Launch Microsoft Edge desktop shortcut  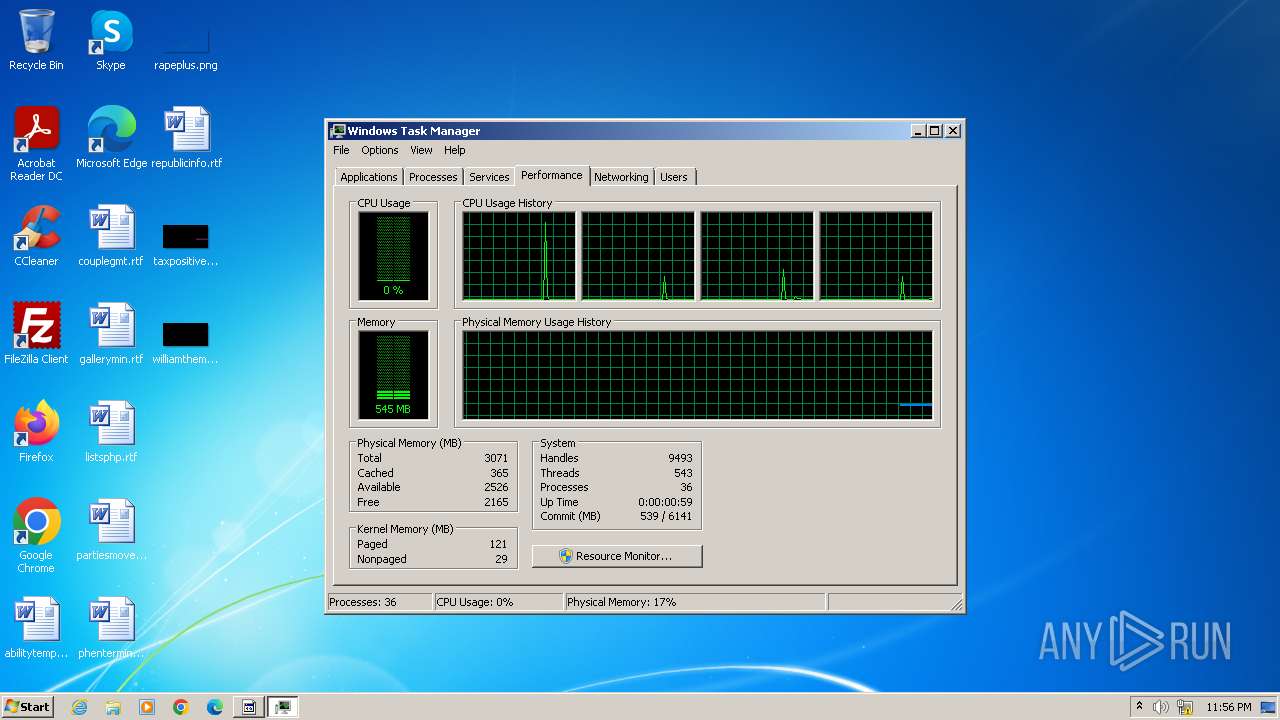point(111,138)
